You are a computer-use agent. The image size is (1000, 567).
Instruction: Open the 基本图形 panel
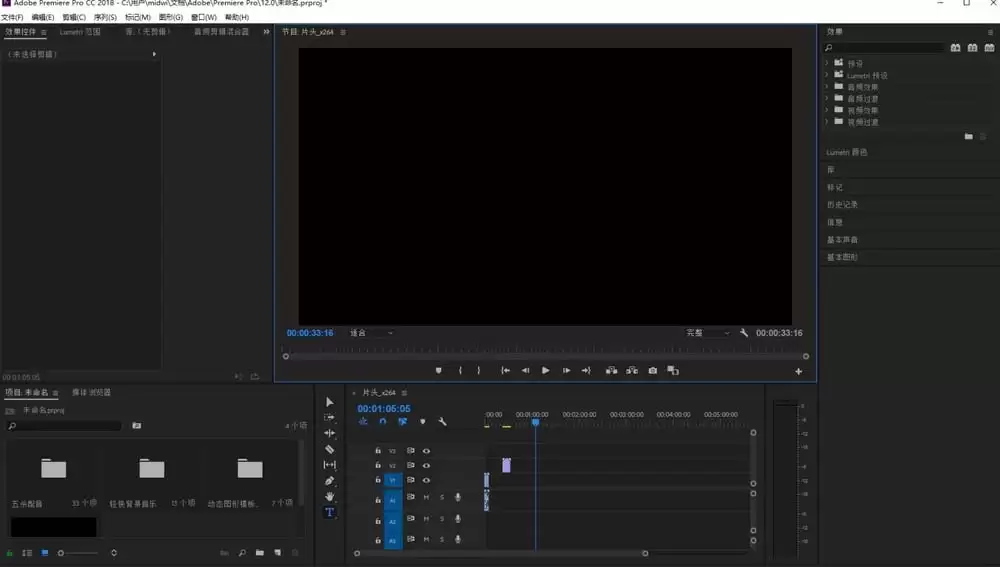point(841,257)
